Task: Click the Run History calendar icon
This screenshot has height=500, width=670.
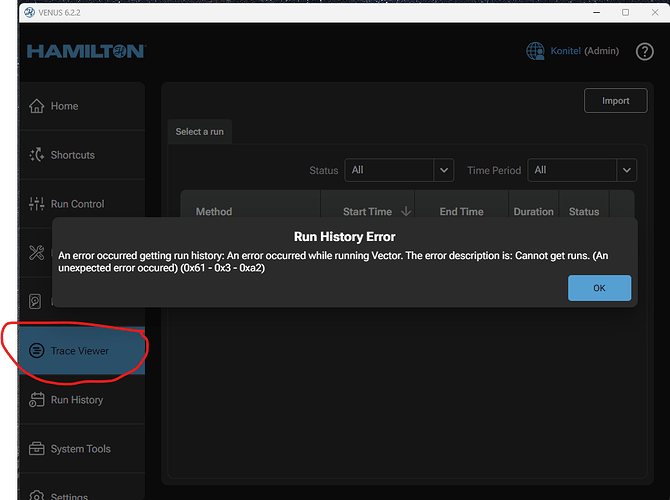Action: 36,400
